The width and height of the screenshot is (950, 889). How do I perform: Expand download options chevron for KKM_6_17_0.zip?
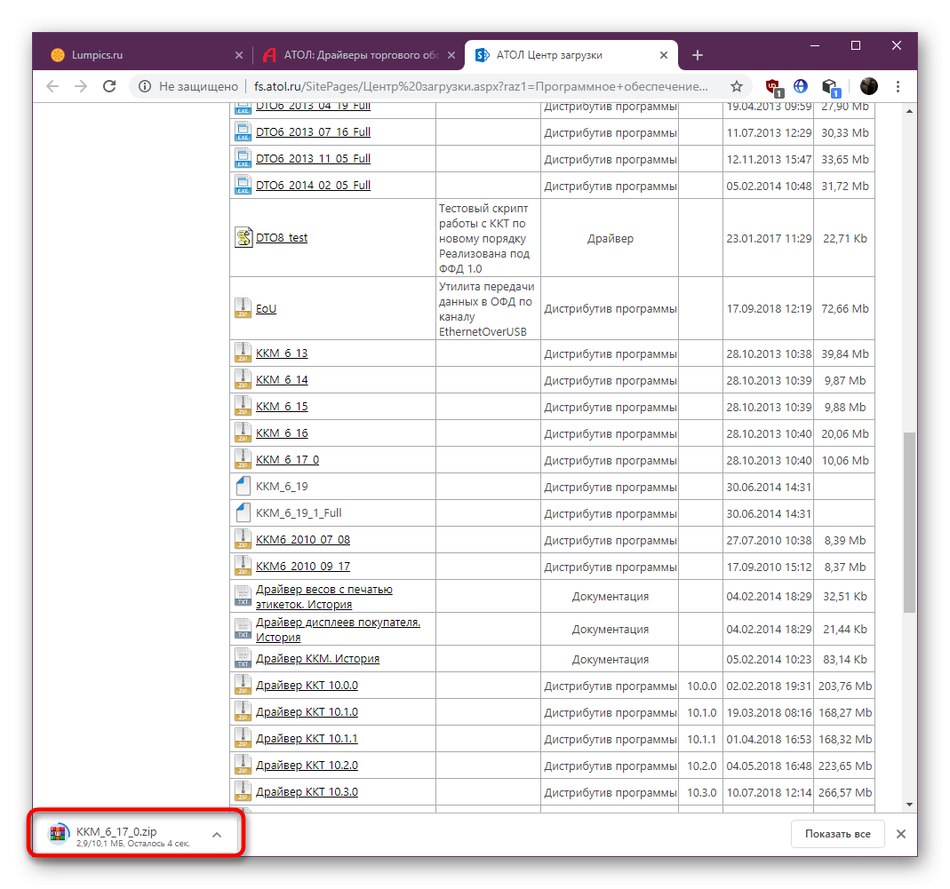tap(217, 834)
